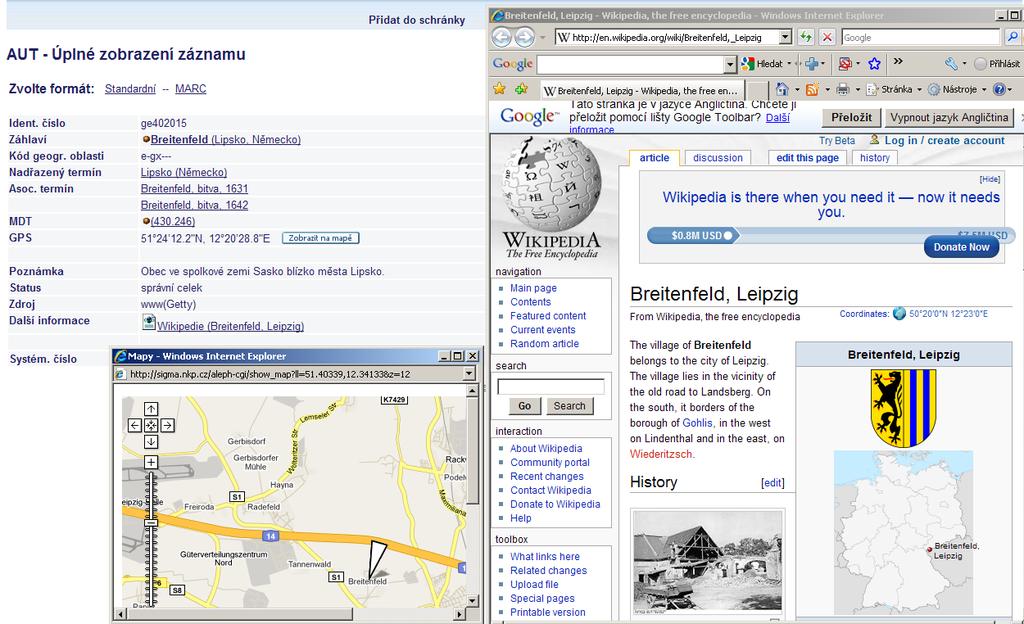The height and width of the screenshot is (624, 1024).
Task: Stop loading the Wikipedia page
Action: point(827,37)
